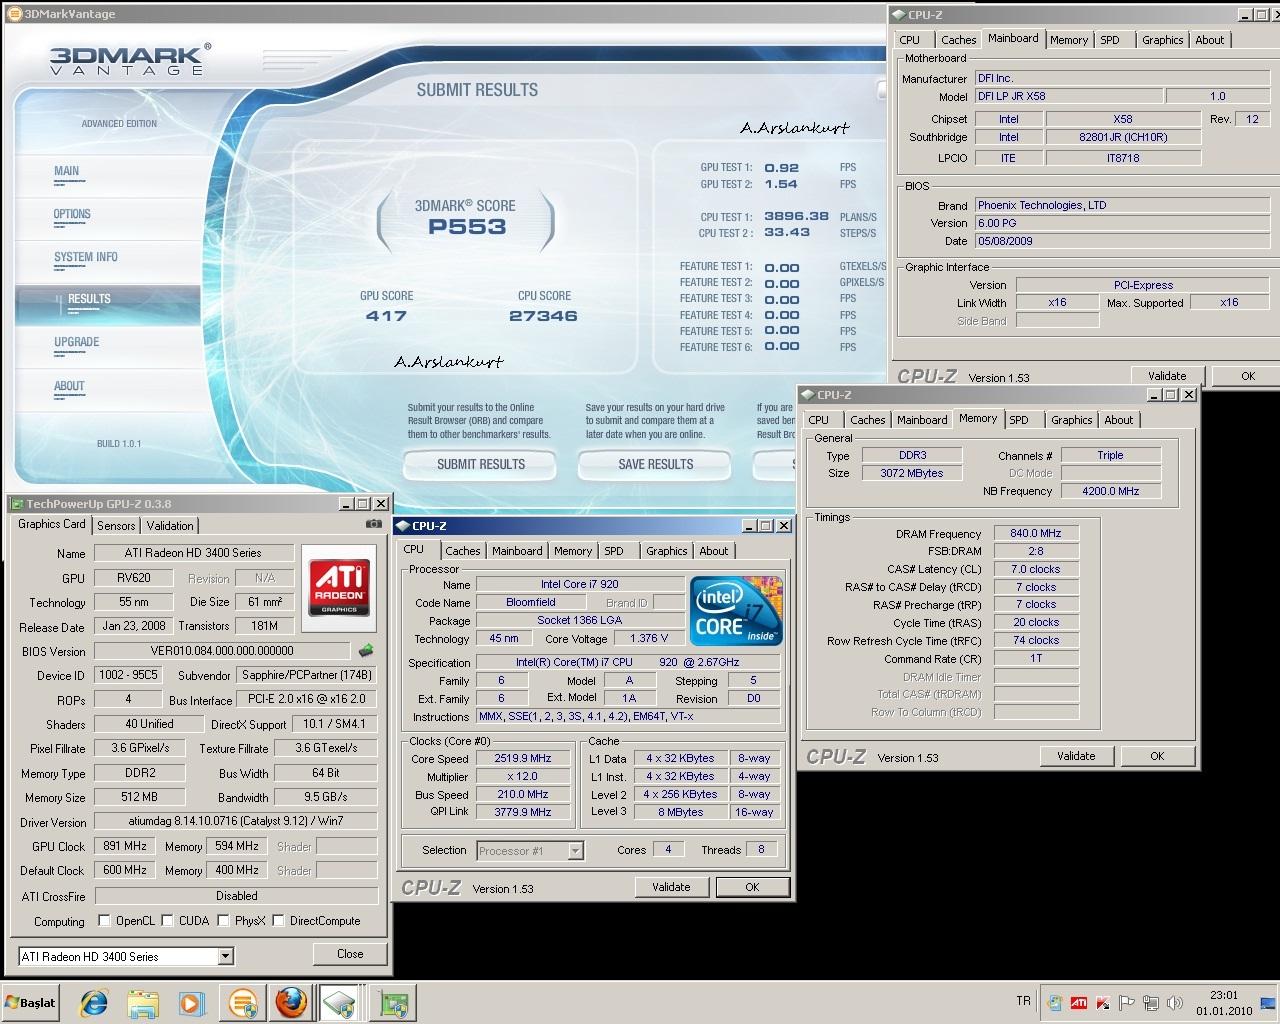Click Validate in CPU-Z processor window
Viewport: 1280px width, 1024px height.
pyautogui.click(x=671, y=887)
